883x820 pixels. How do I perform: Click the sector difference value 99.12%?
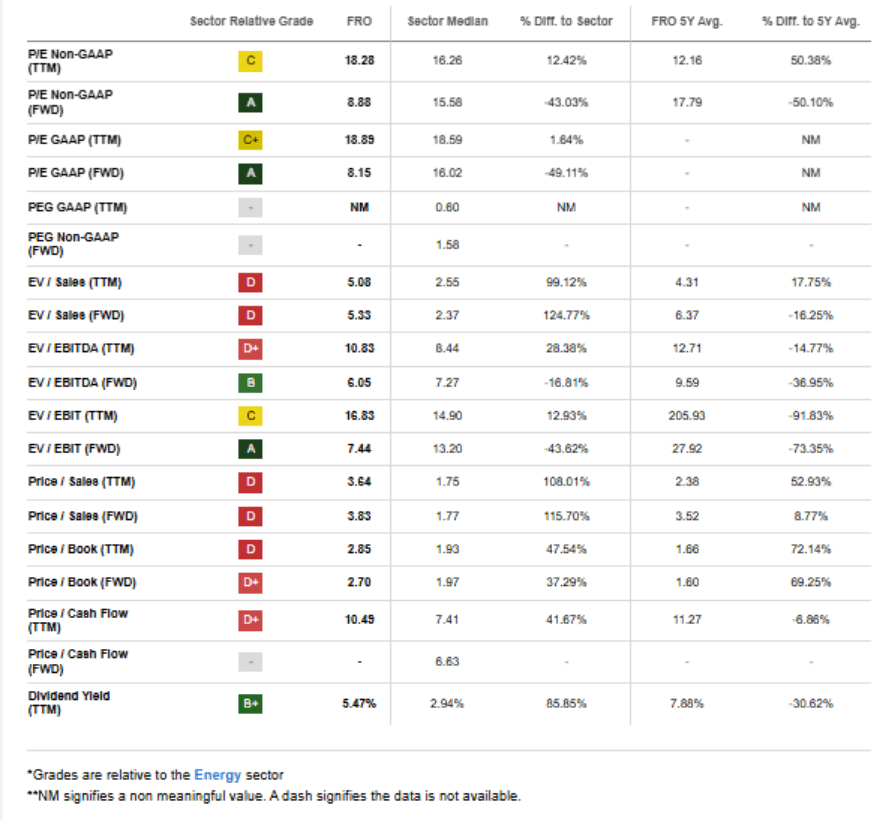[x=566, y=282]
